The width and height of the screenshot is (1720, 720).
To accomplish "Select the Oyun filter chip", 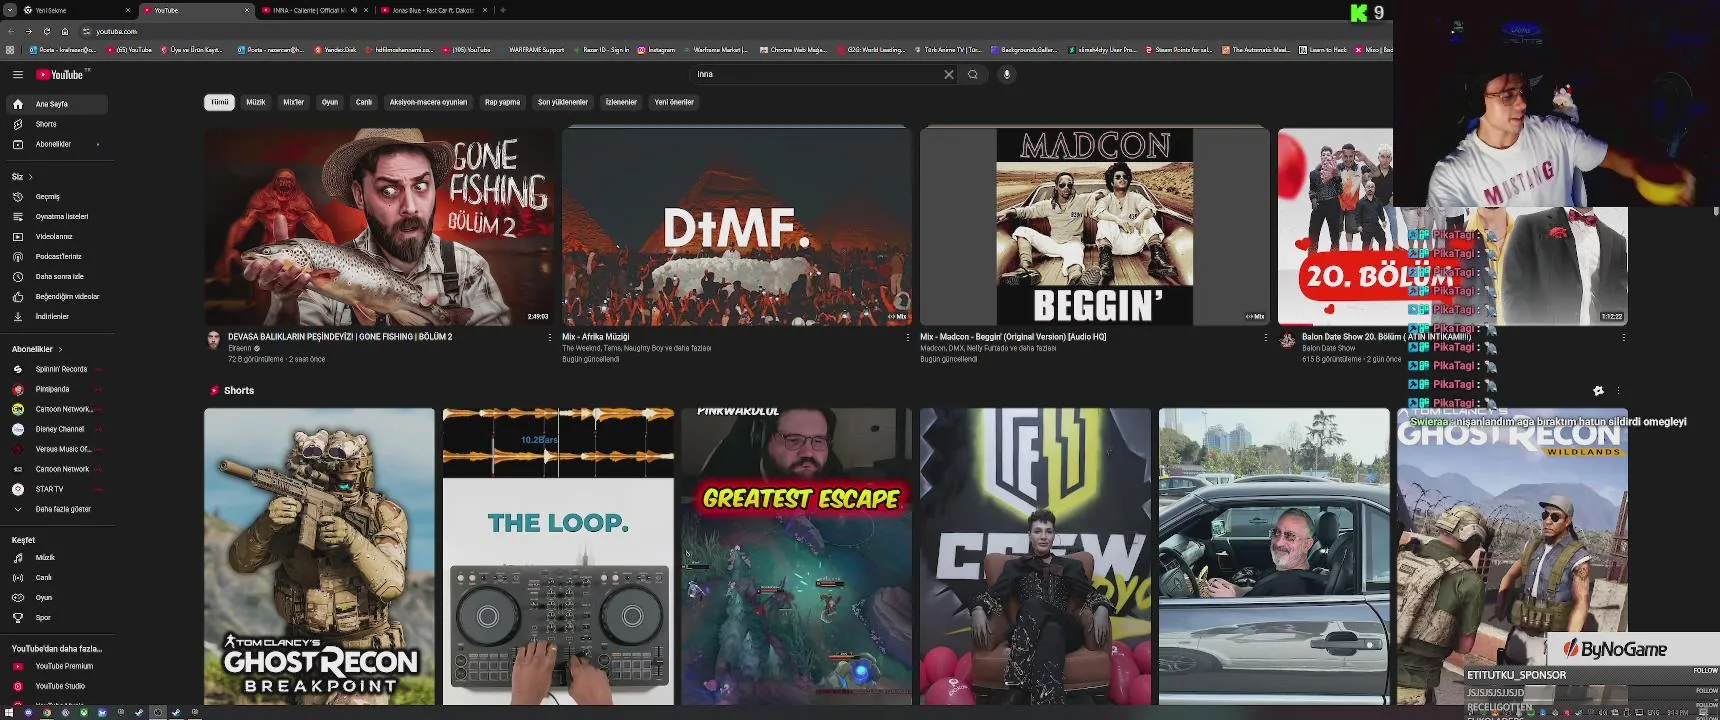I will [330, 102].
